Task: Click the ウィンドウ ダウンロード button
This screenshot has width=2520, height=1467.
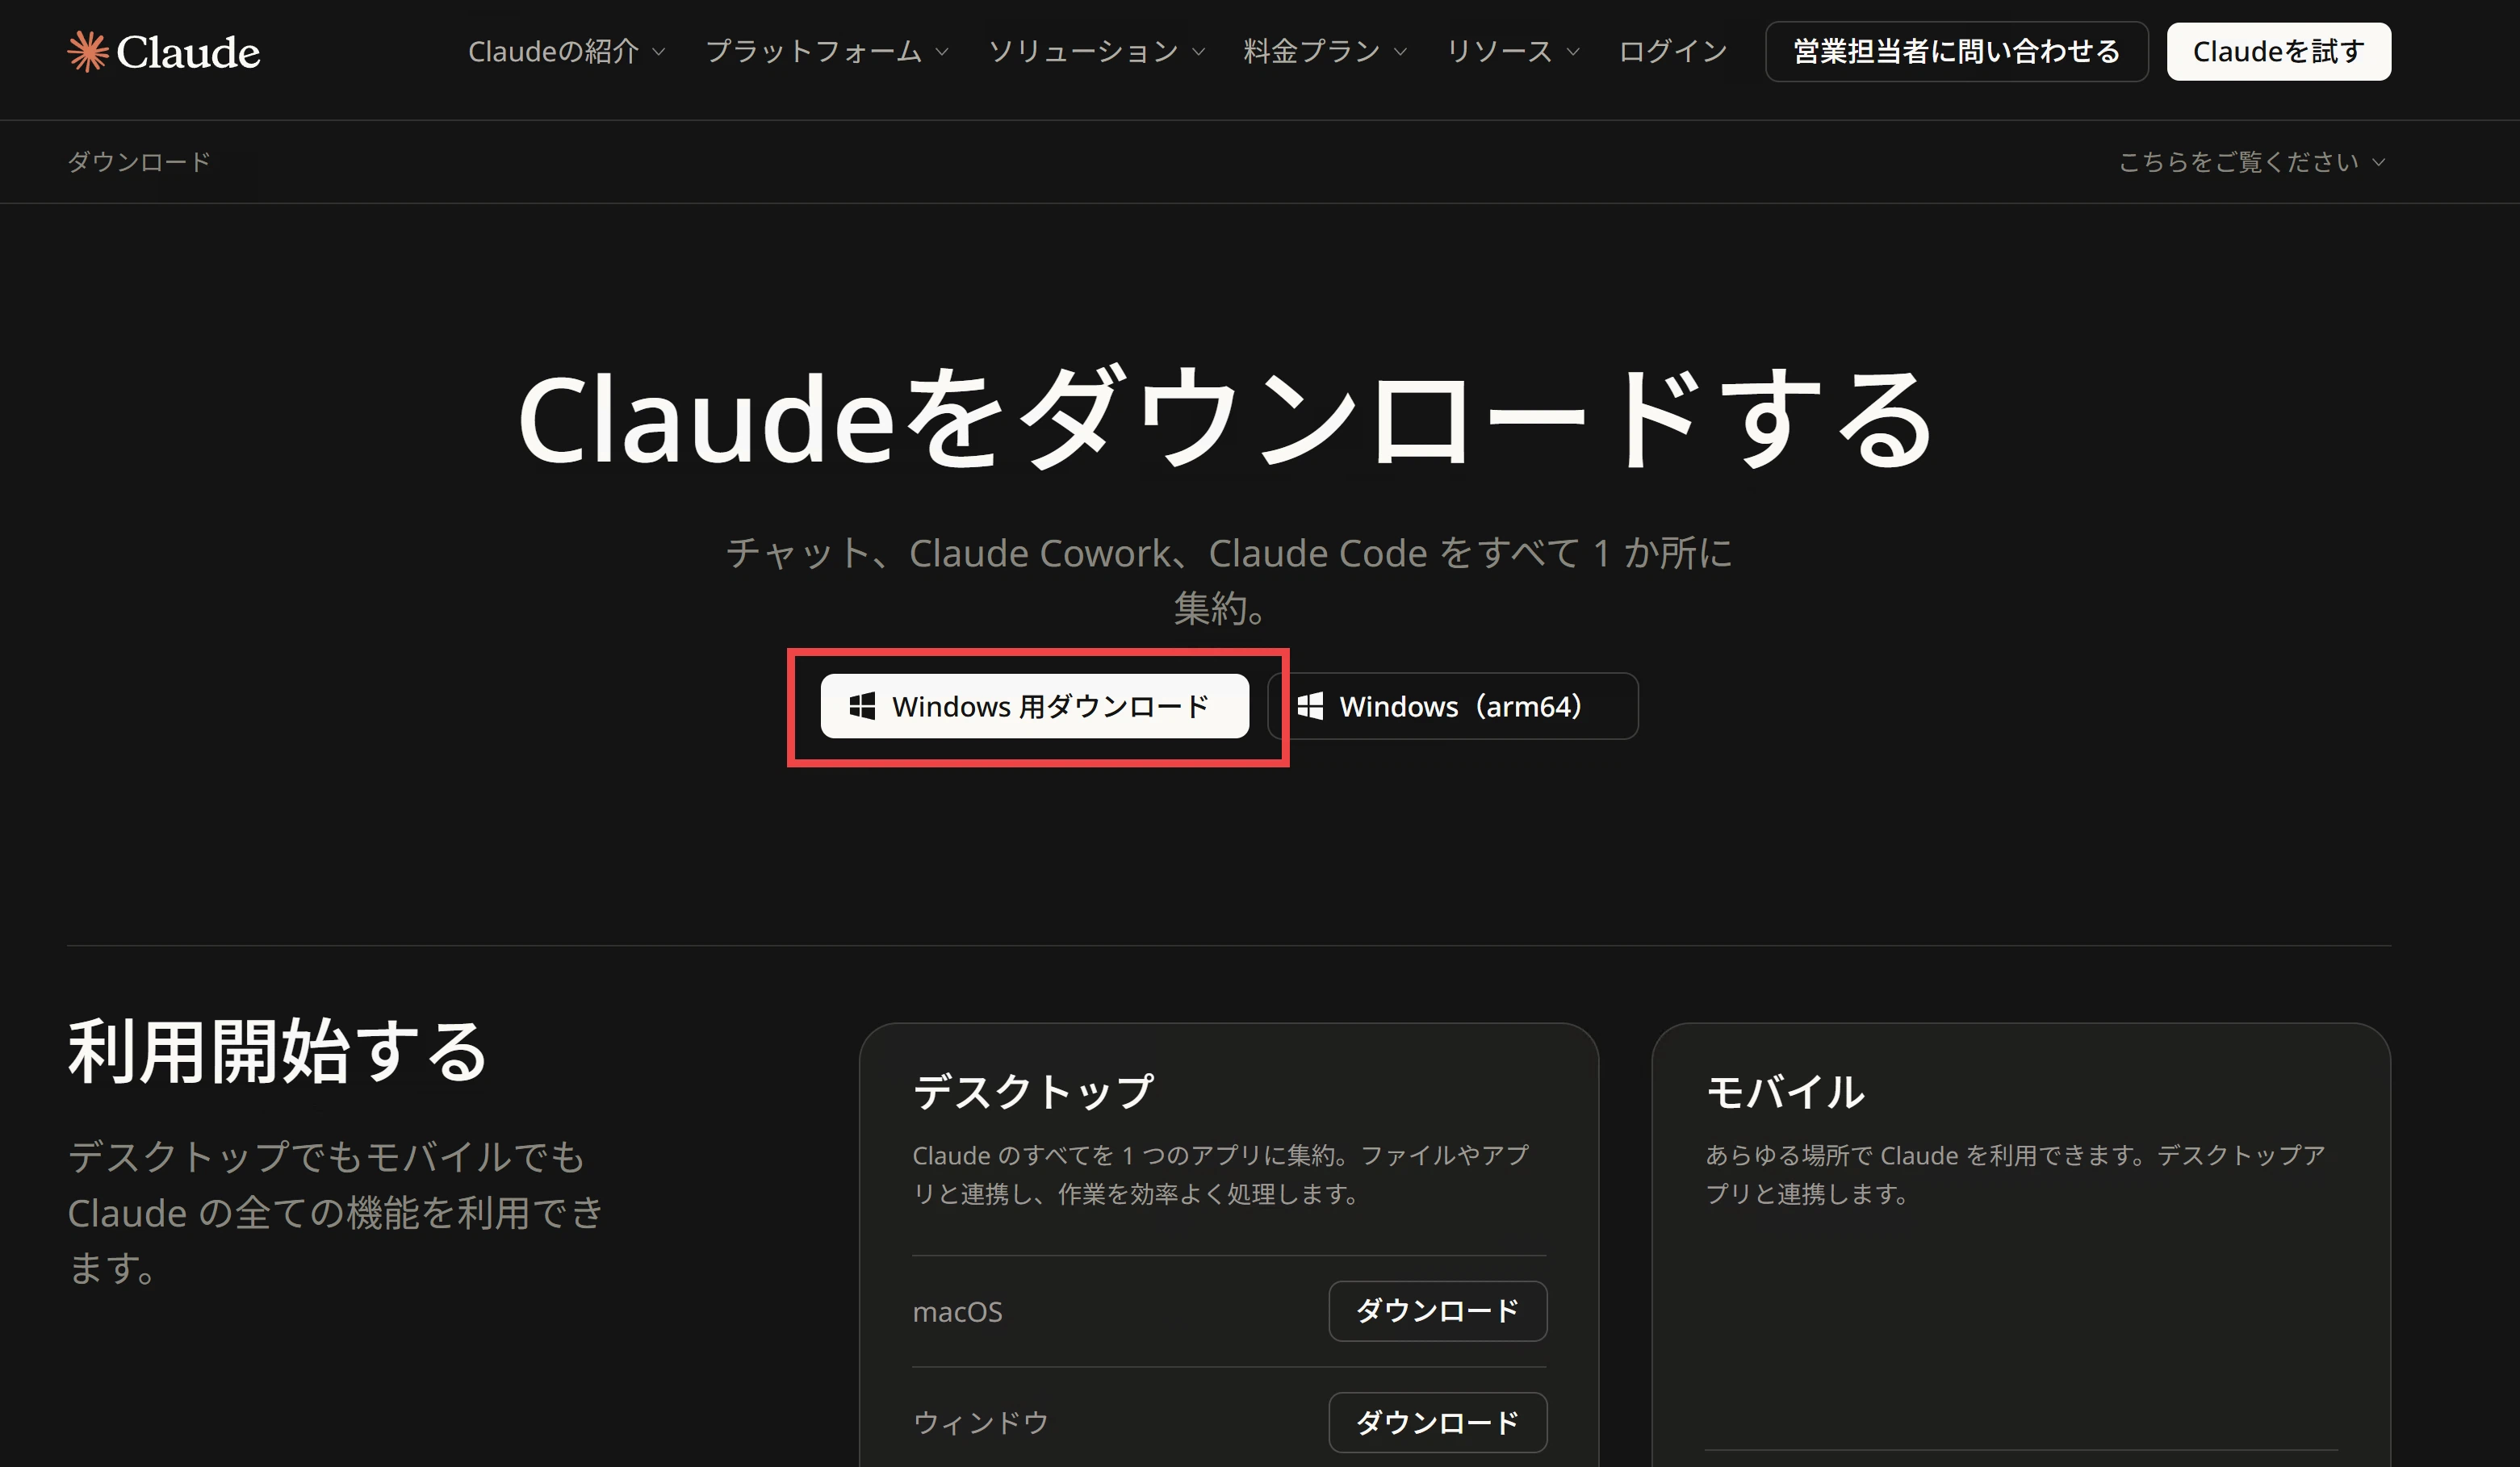Action: pos(1437,1422)
